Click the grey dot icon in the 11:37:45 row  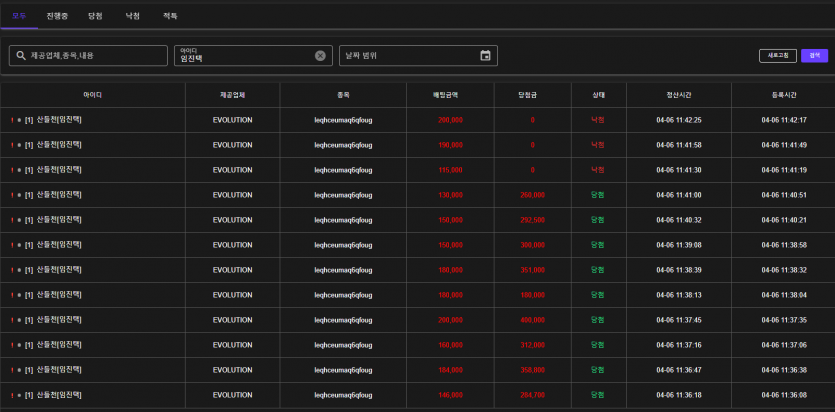(19, 320)
